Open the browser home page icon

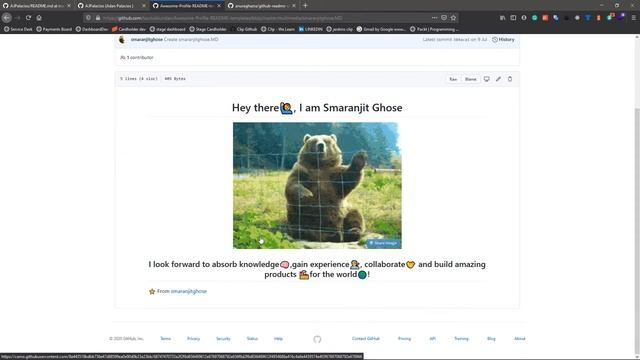[39, 18]
